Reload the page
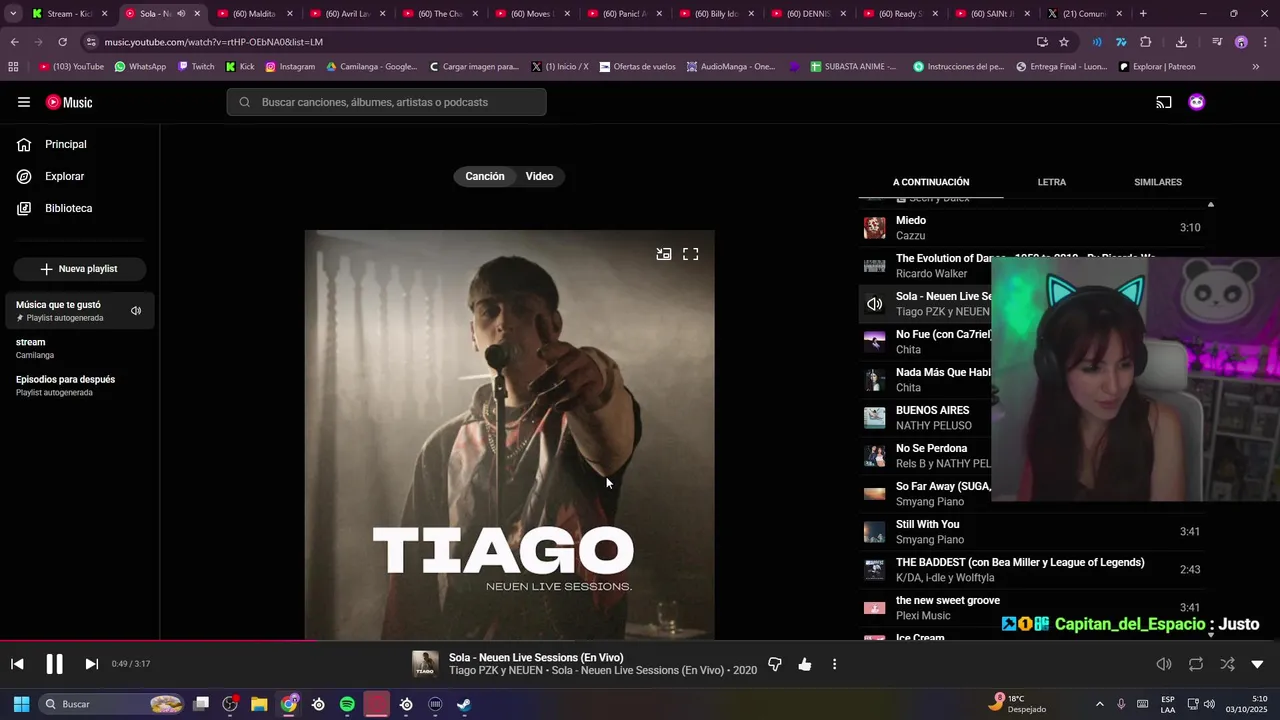Image resolution: width=1280 pixels, height=720 pixels. (x=62, y=42)
